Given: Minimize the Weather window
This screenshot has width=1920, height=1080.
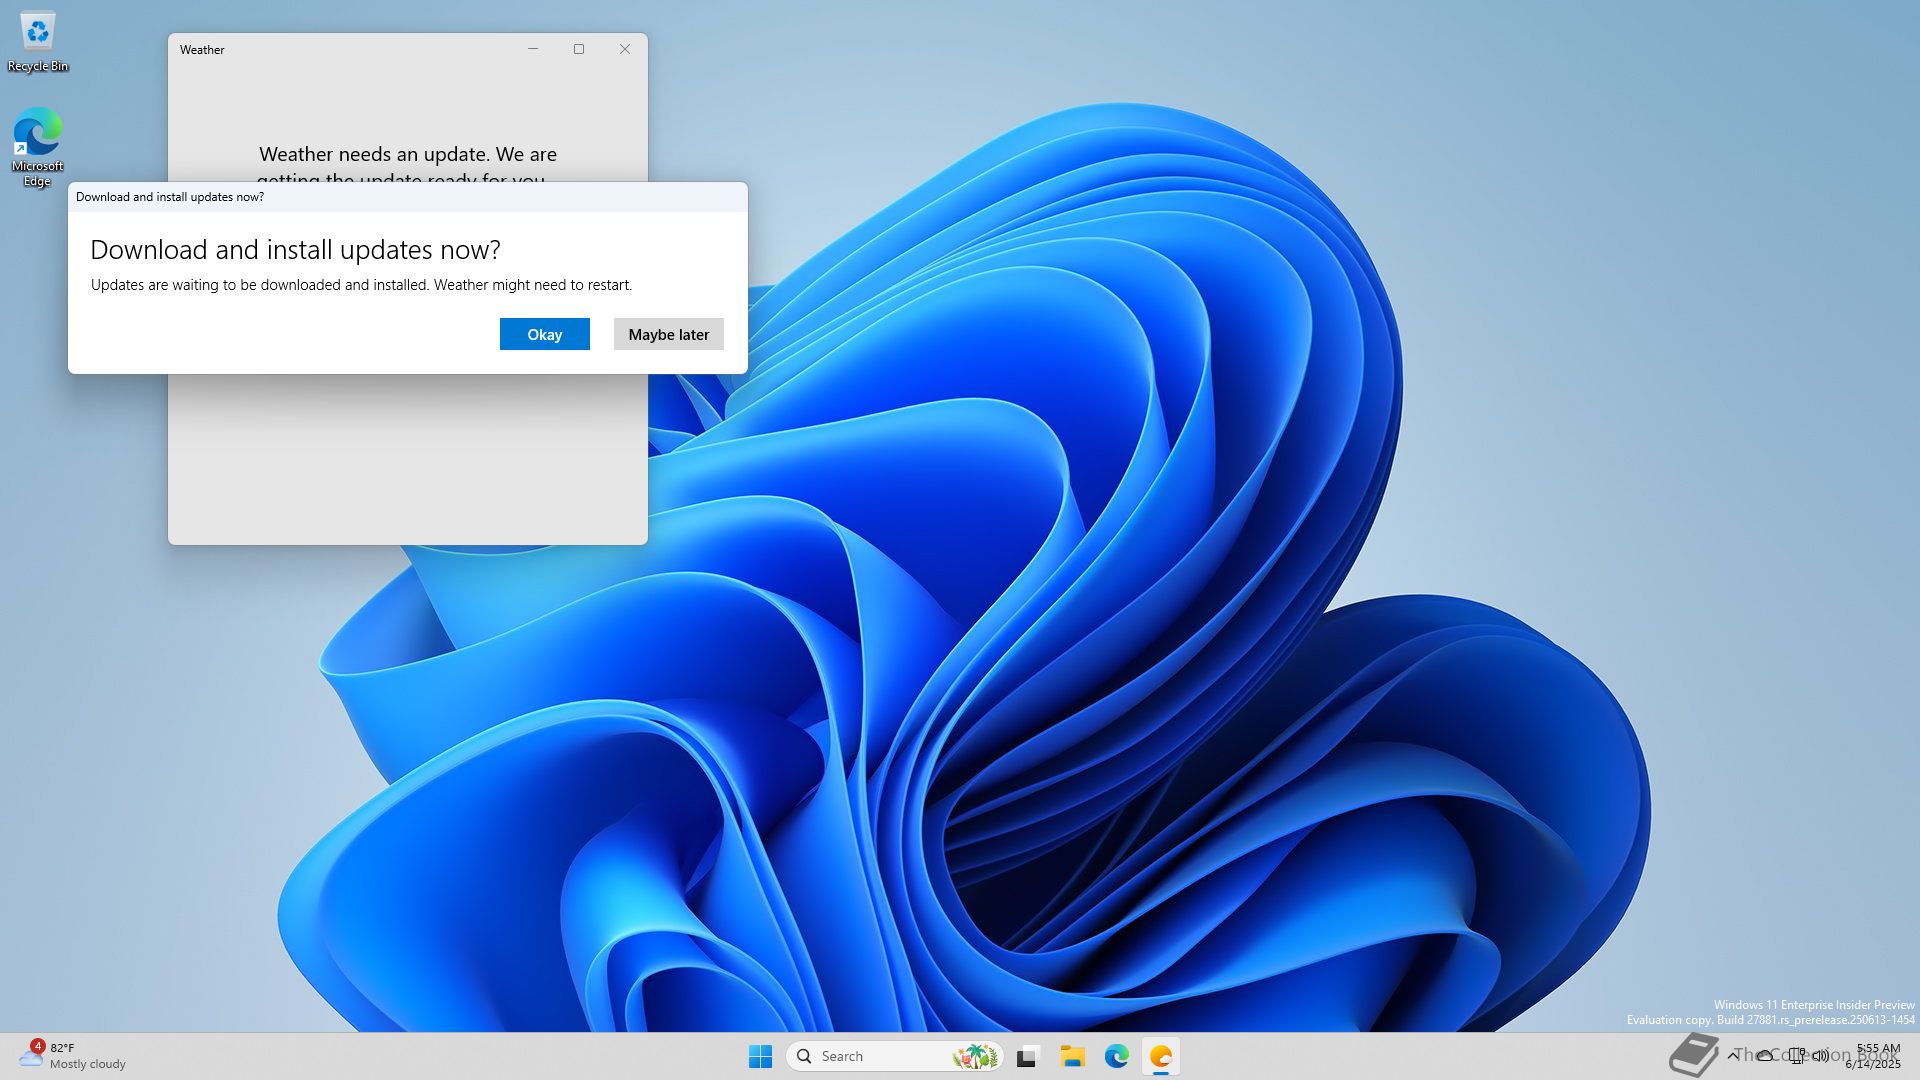Looking at the screenshot, I should [x=532, y=49].
